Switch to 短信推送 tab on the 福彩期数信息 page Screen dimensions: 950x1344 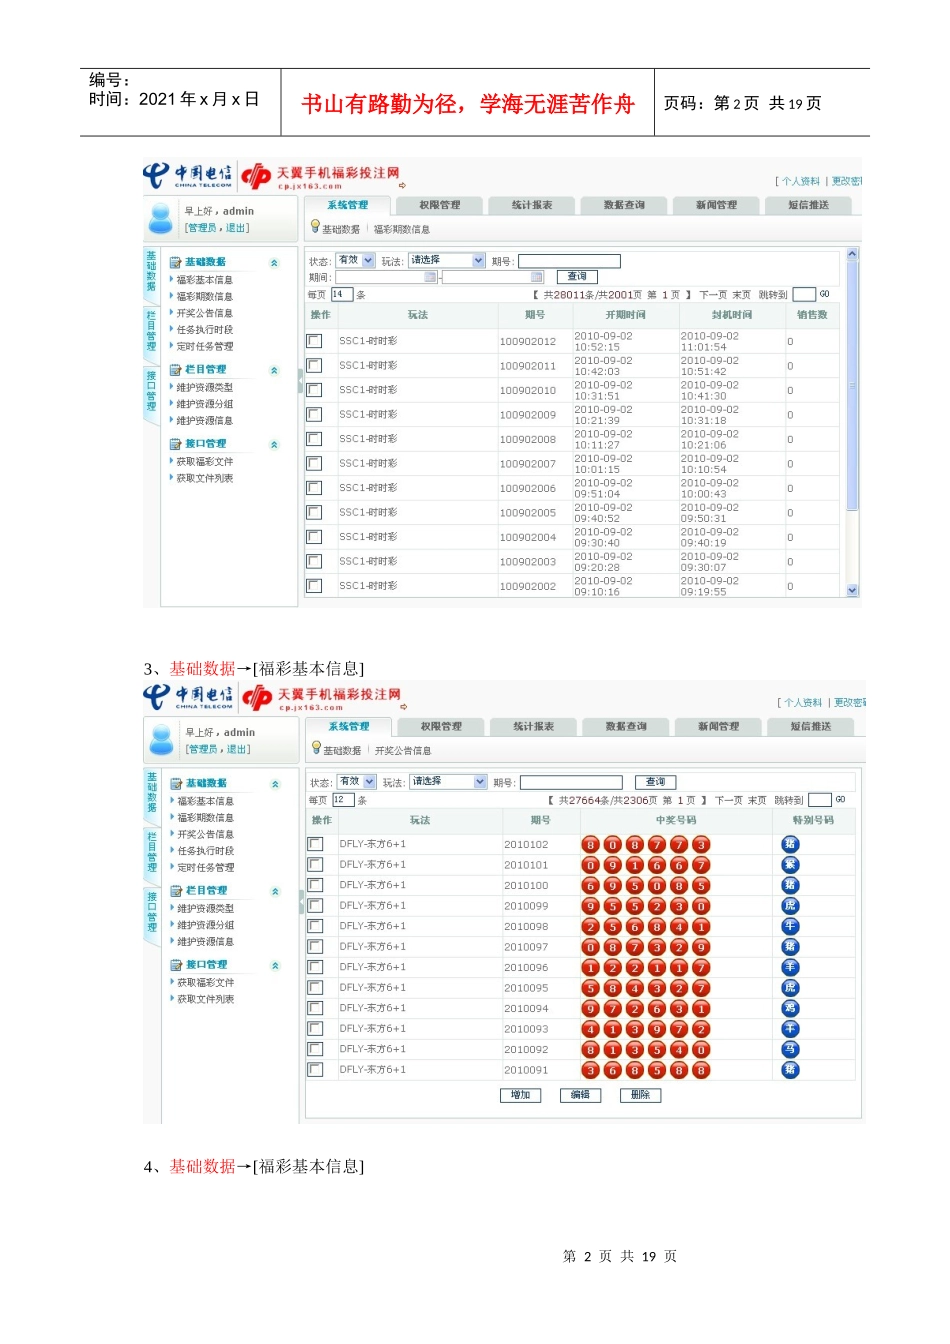[808, 205]
